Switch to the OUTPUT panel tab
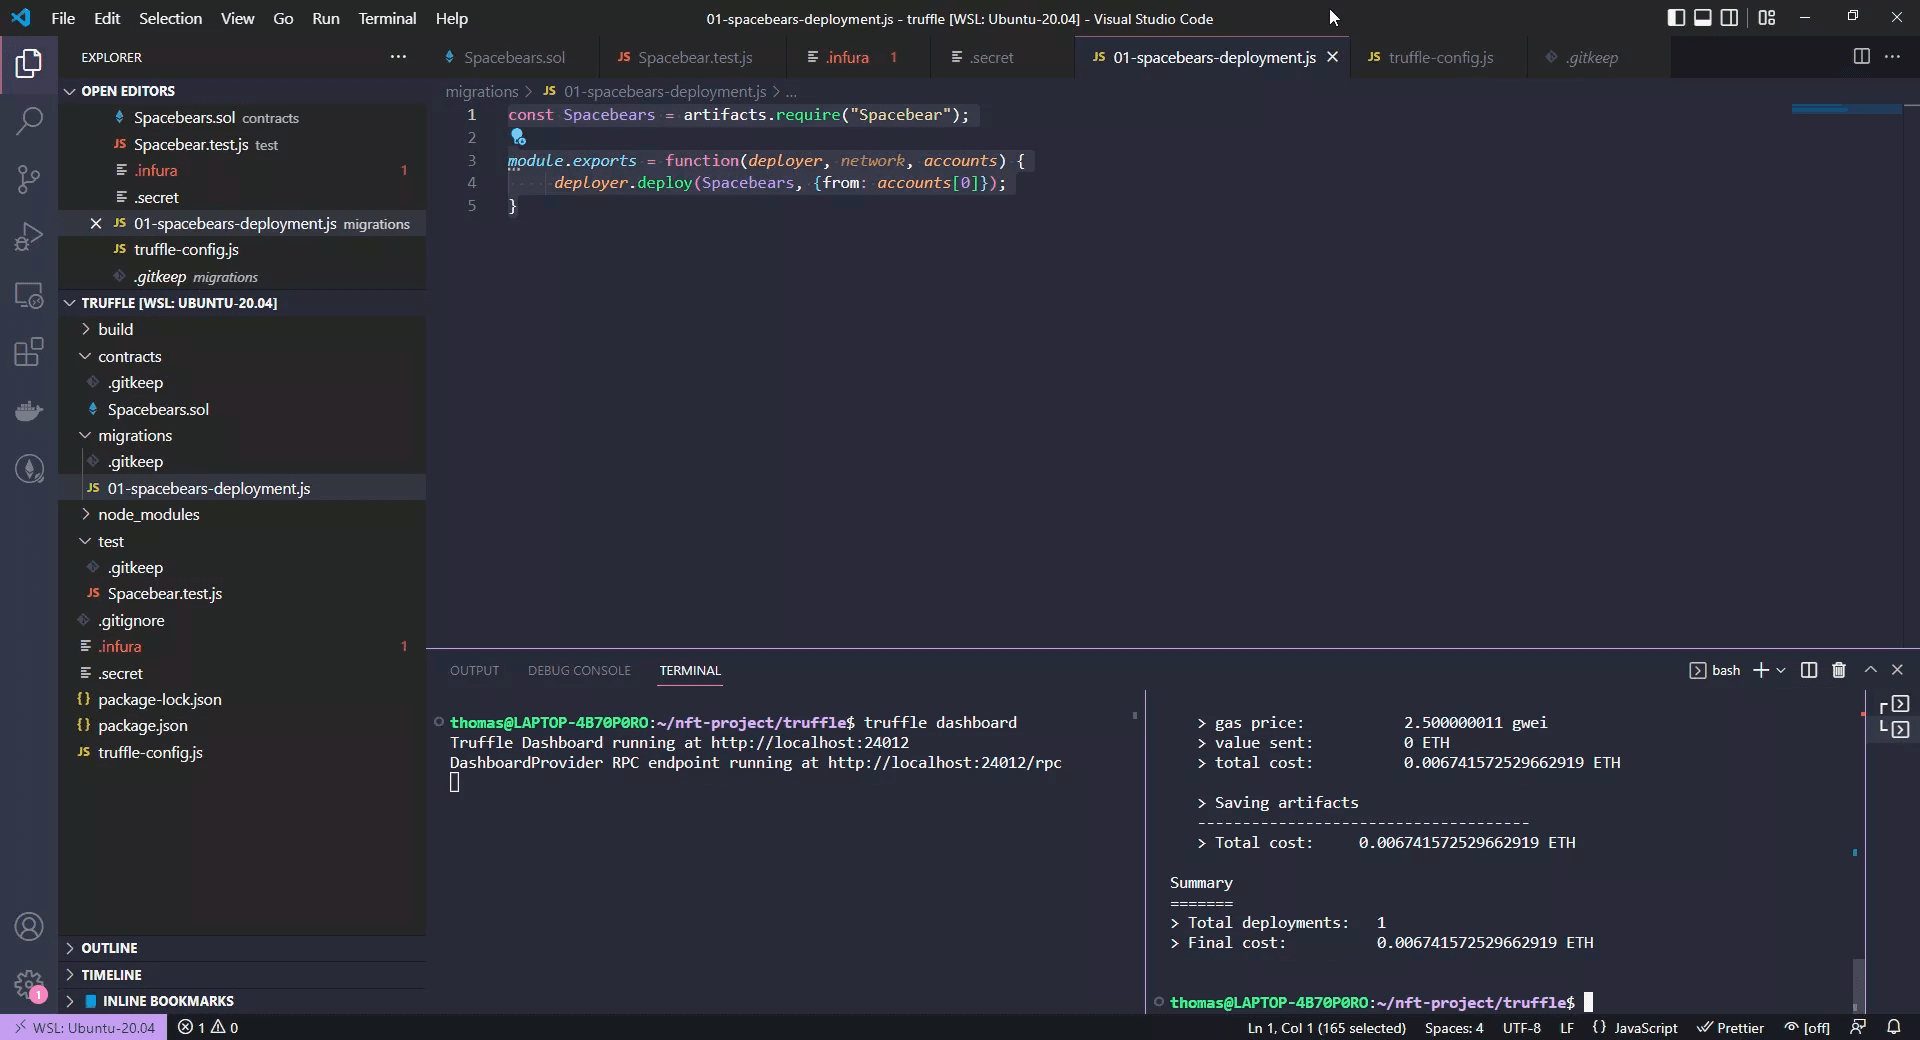Image resolution: width=1920 pixels, height=1040 pixels. [x=474, y=670]
